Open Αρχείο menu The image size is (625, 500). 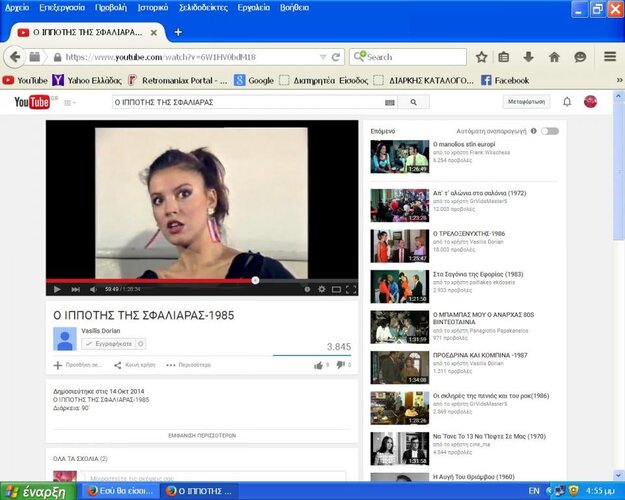point(16,8)
